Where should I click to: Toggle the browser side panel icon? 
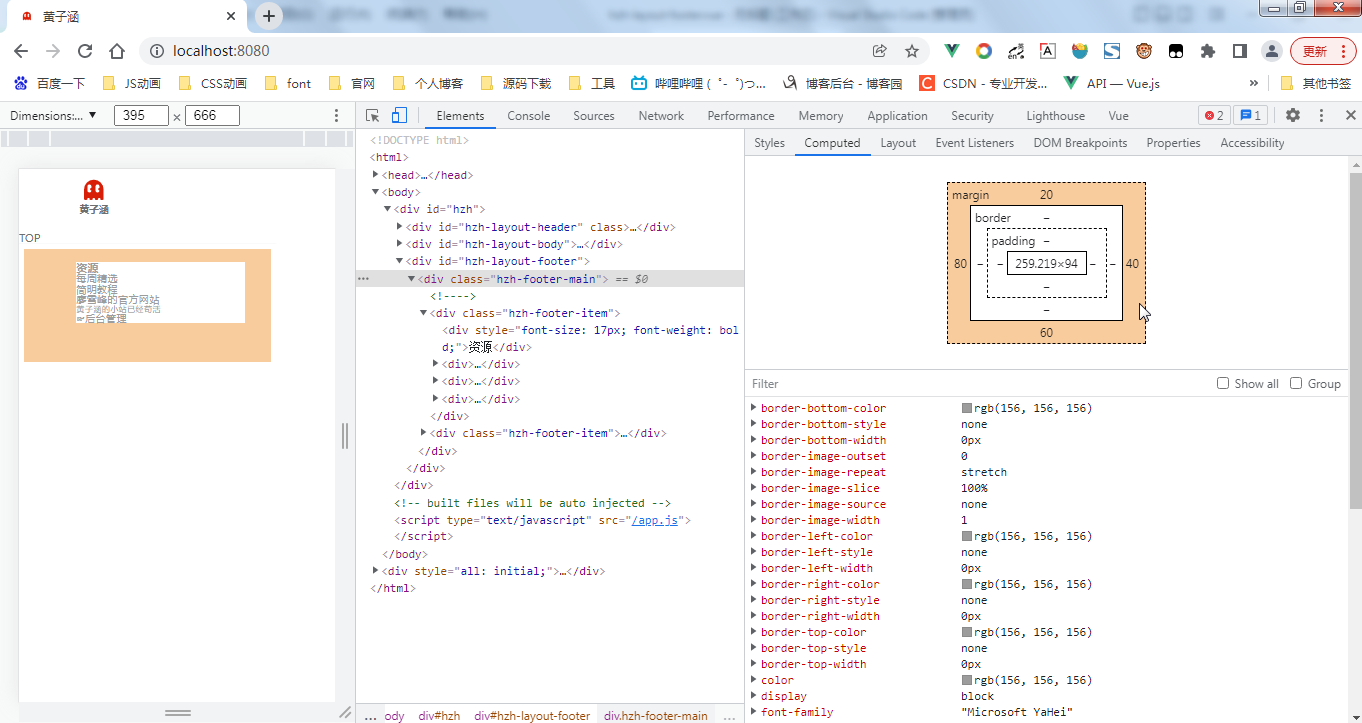[x=1239, y=51]
